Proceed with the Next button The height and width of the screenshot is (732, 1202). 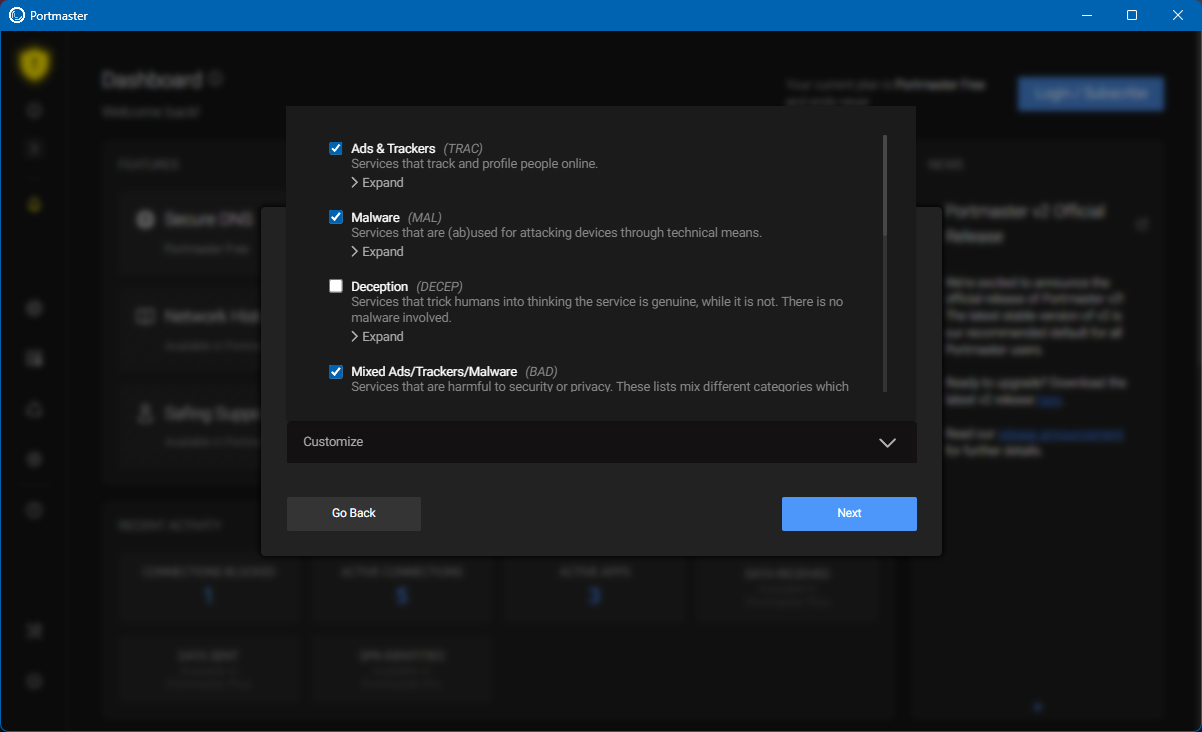pyautogui.click(x=849, y=513)
